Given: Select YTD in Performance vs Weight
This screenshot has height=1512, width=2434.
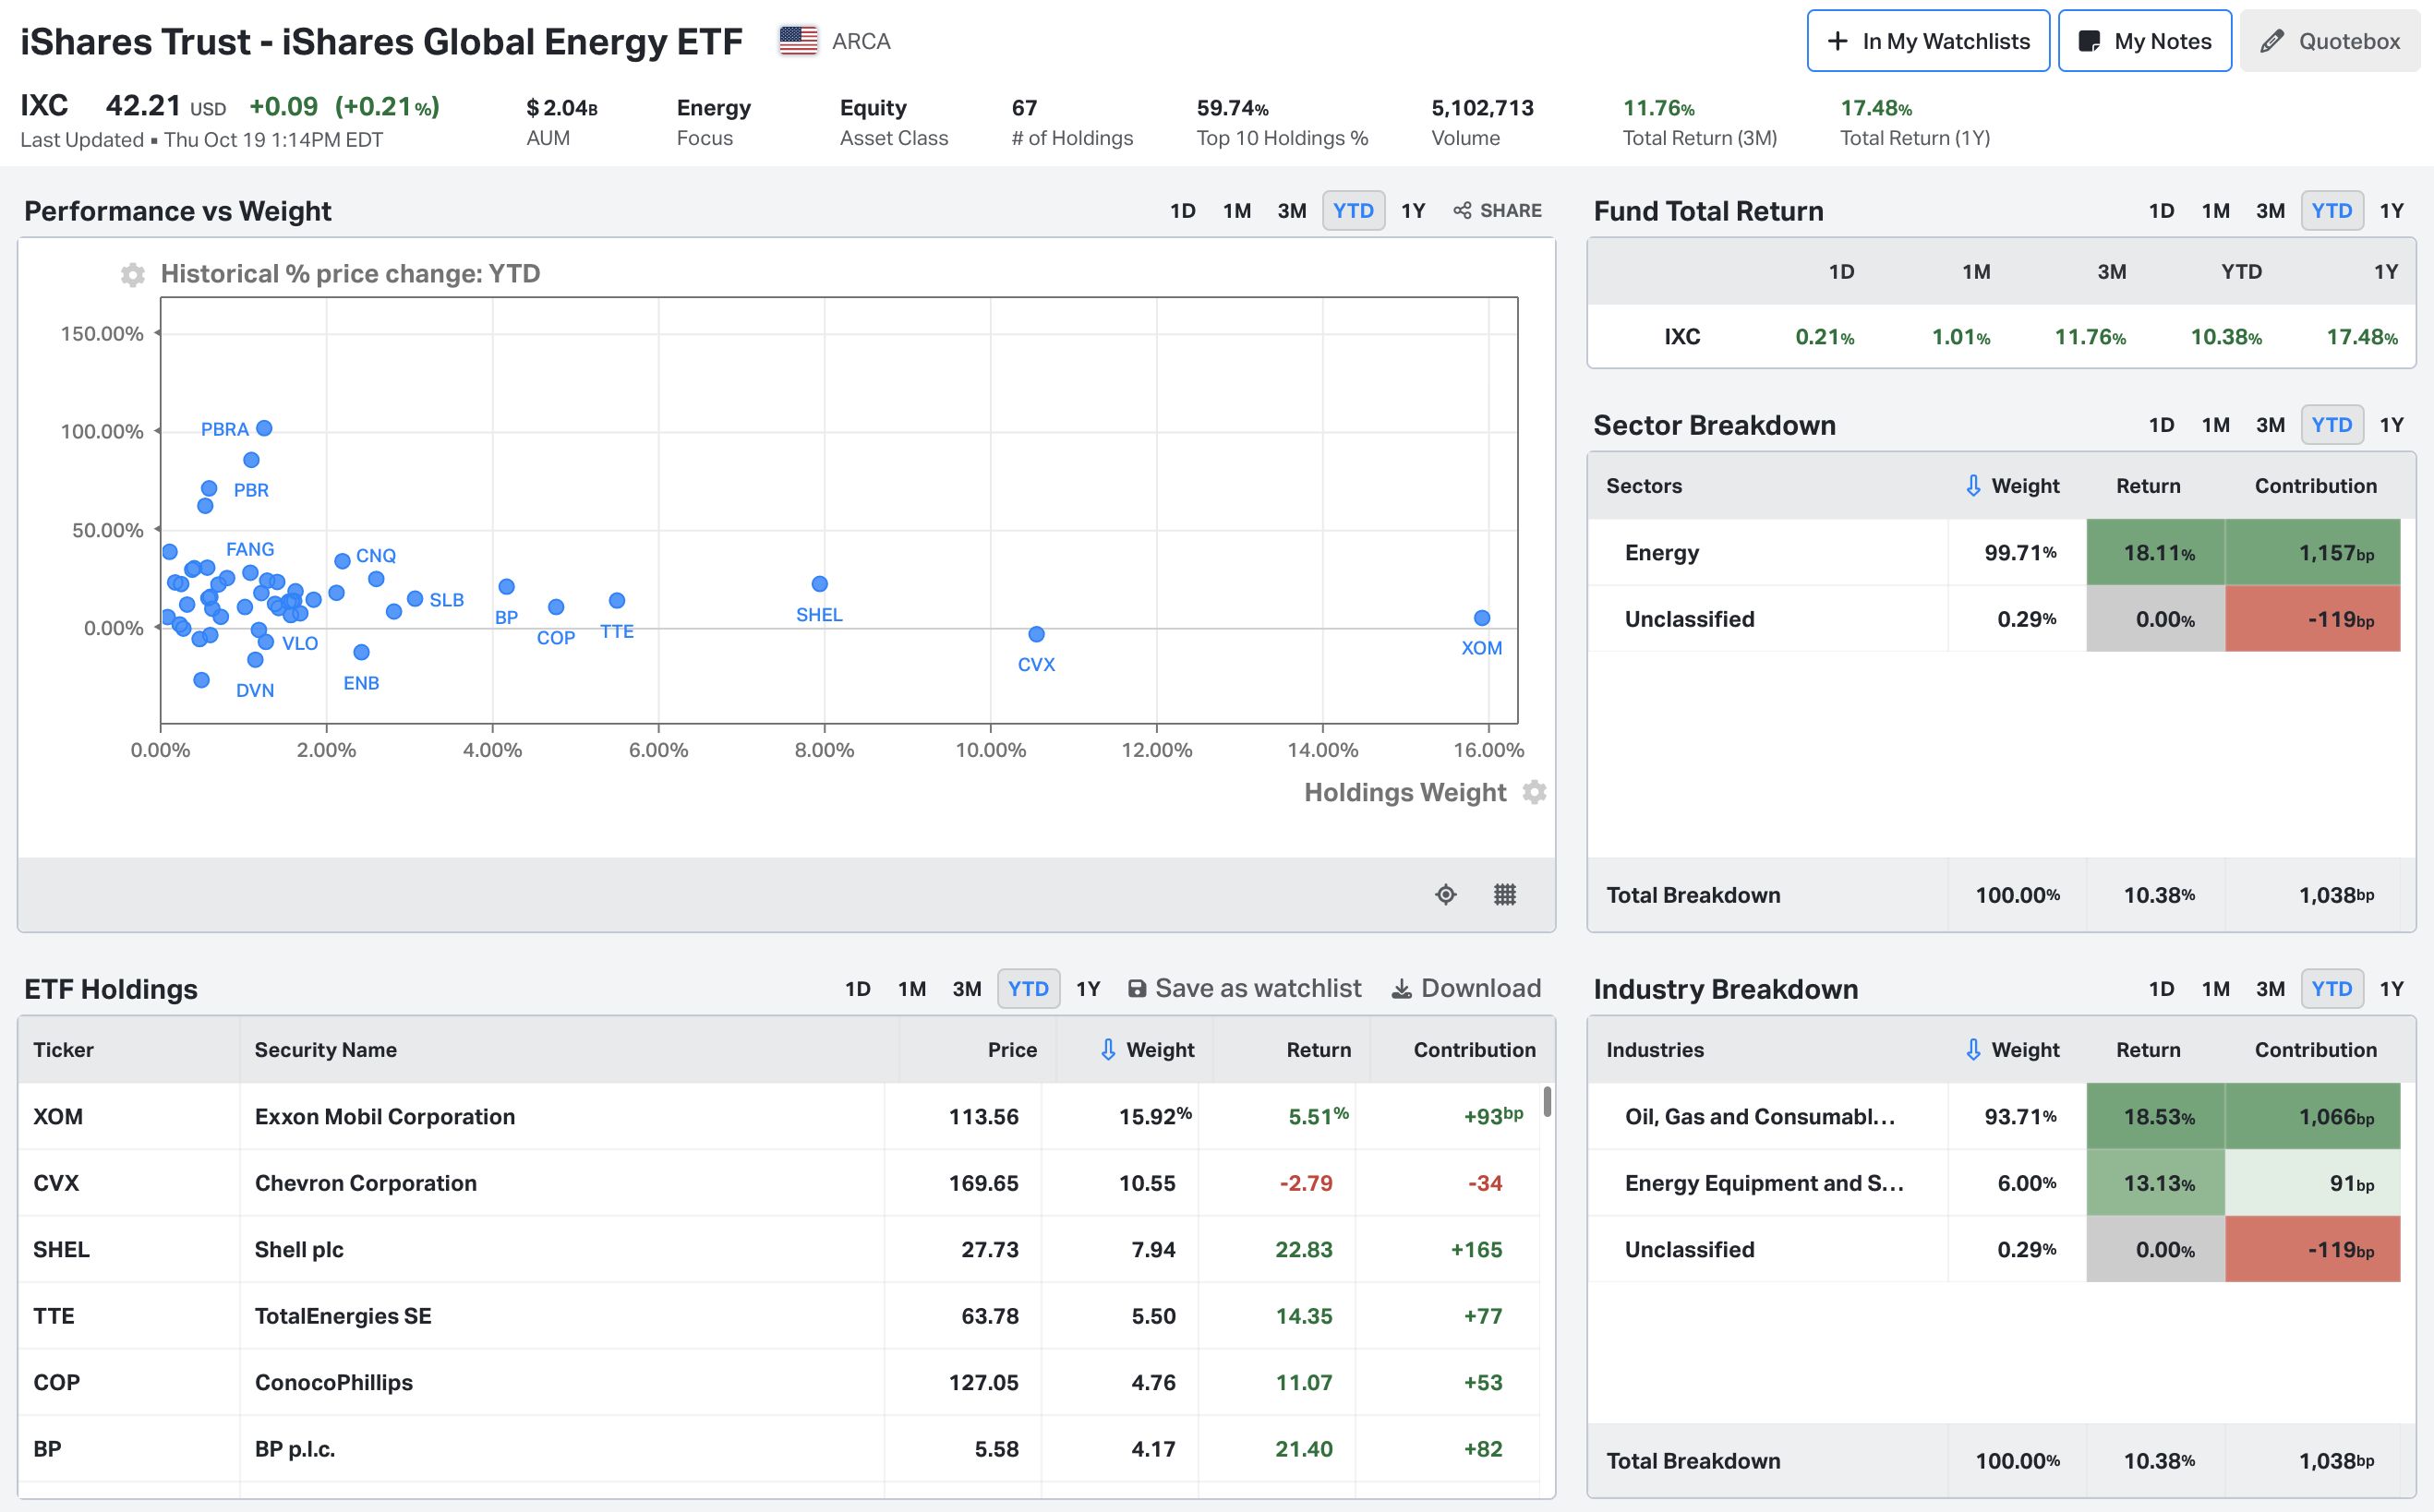Looking at the screenshot, I should pos(1353,210).
